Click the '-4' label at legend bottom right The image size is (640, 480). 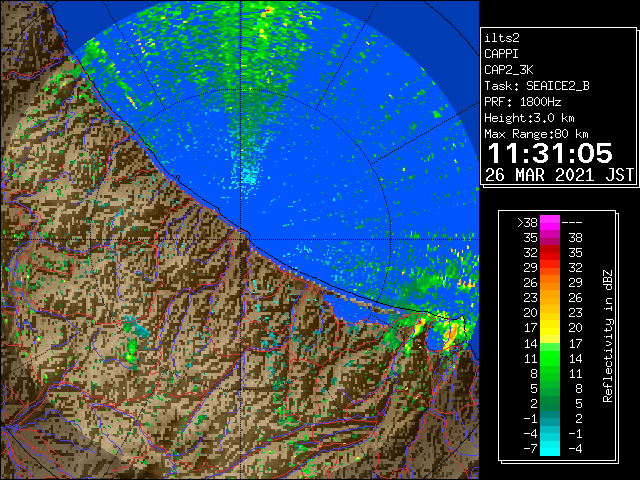coord(575,448)
